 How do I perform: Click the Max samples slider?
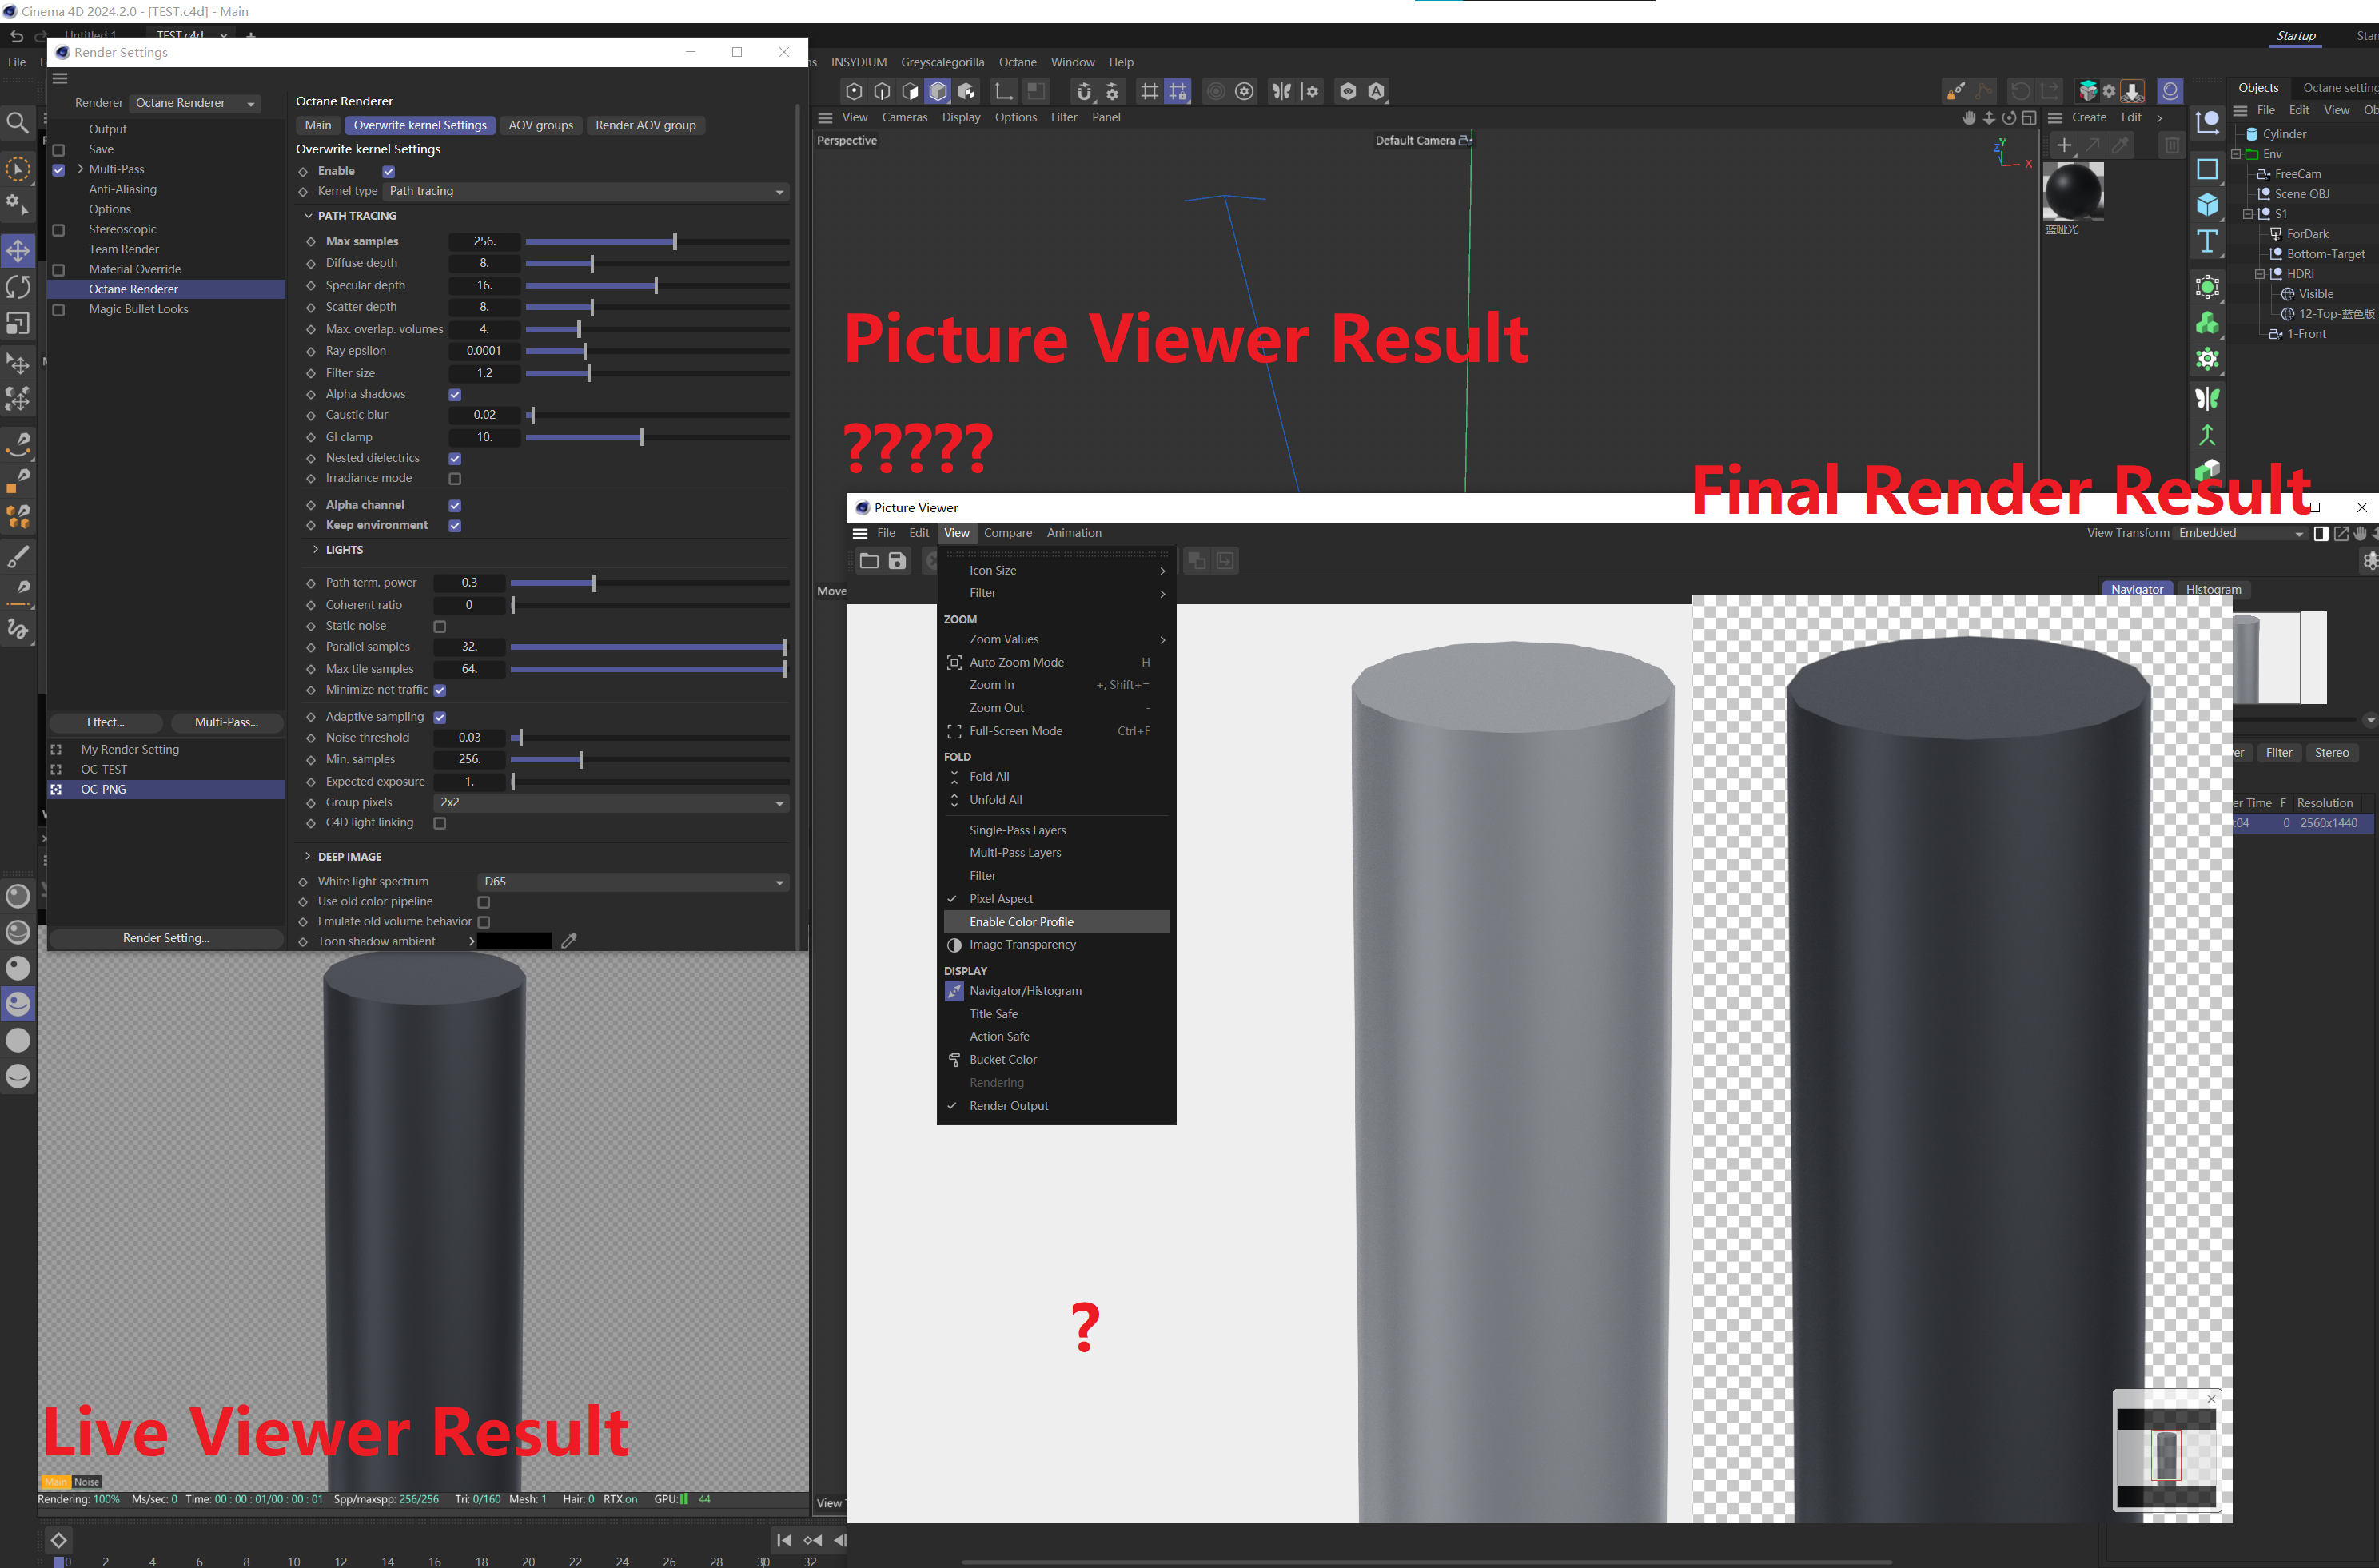click(656, 241)
